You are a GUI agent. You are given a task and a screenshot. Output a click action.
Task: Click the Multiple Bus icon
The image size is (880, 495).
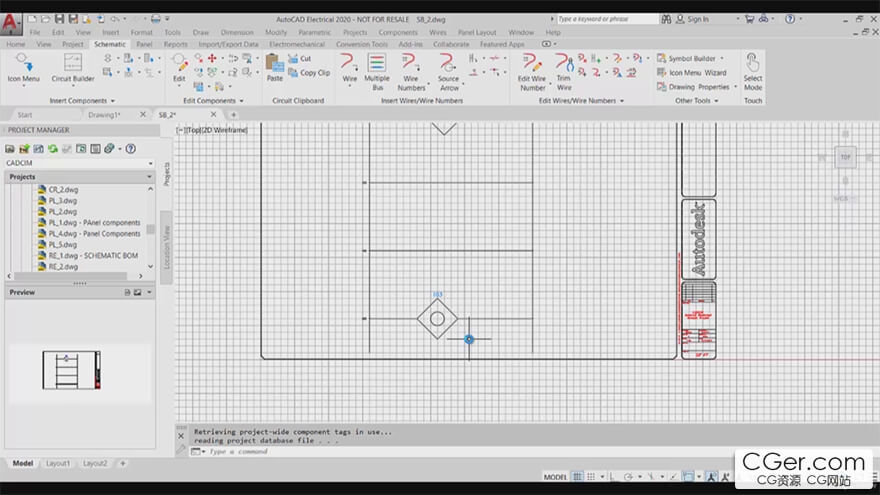coord(377,67)
